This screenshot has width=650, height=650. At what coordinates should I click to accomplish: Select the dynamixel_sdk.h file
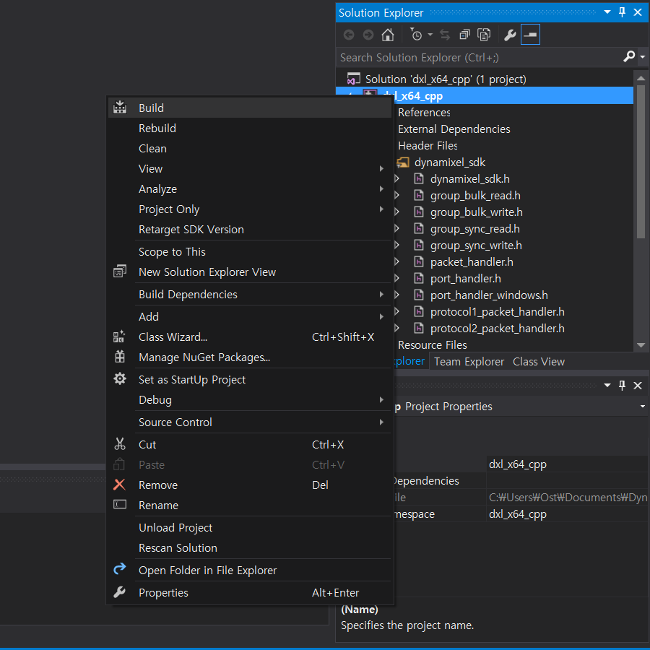469,179
